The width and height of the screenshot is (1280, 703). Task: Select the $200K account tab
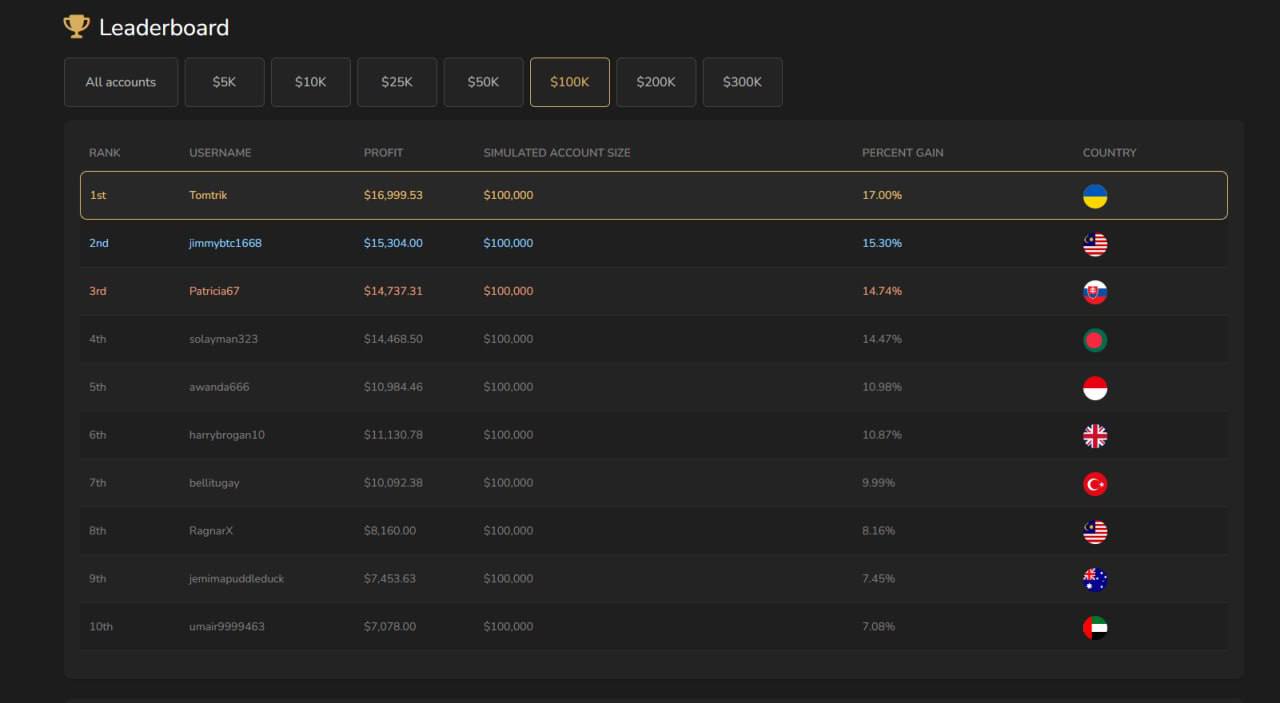pyautogui.click(x=656, y=82)
